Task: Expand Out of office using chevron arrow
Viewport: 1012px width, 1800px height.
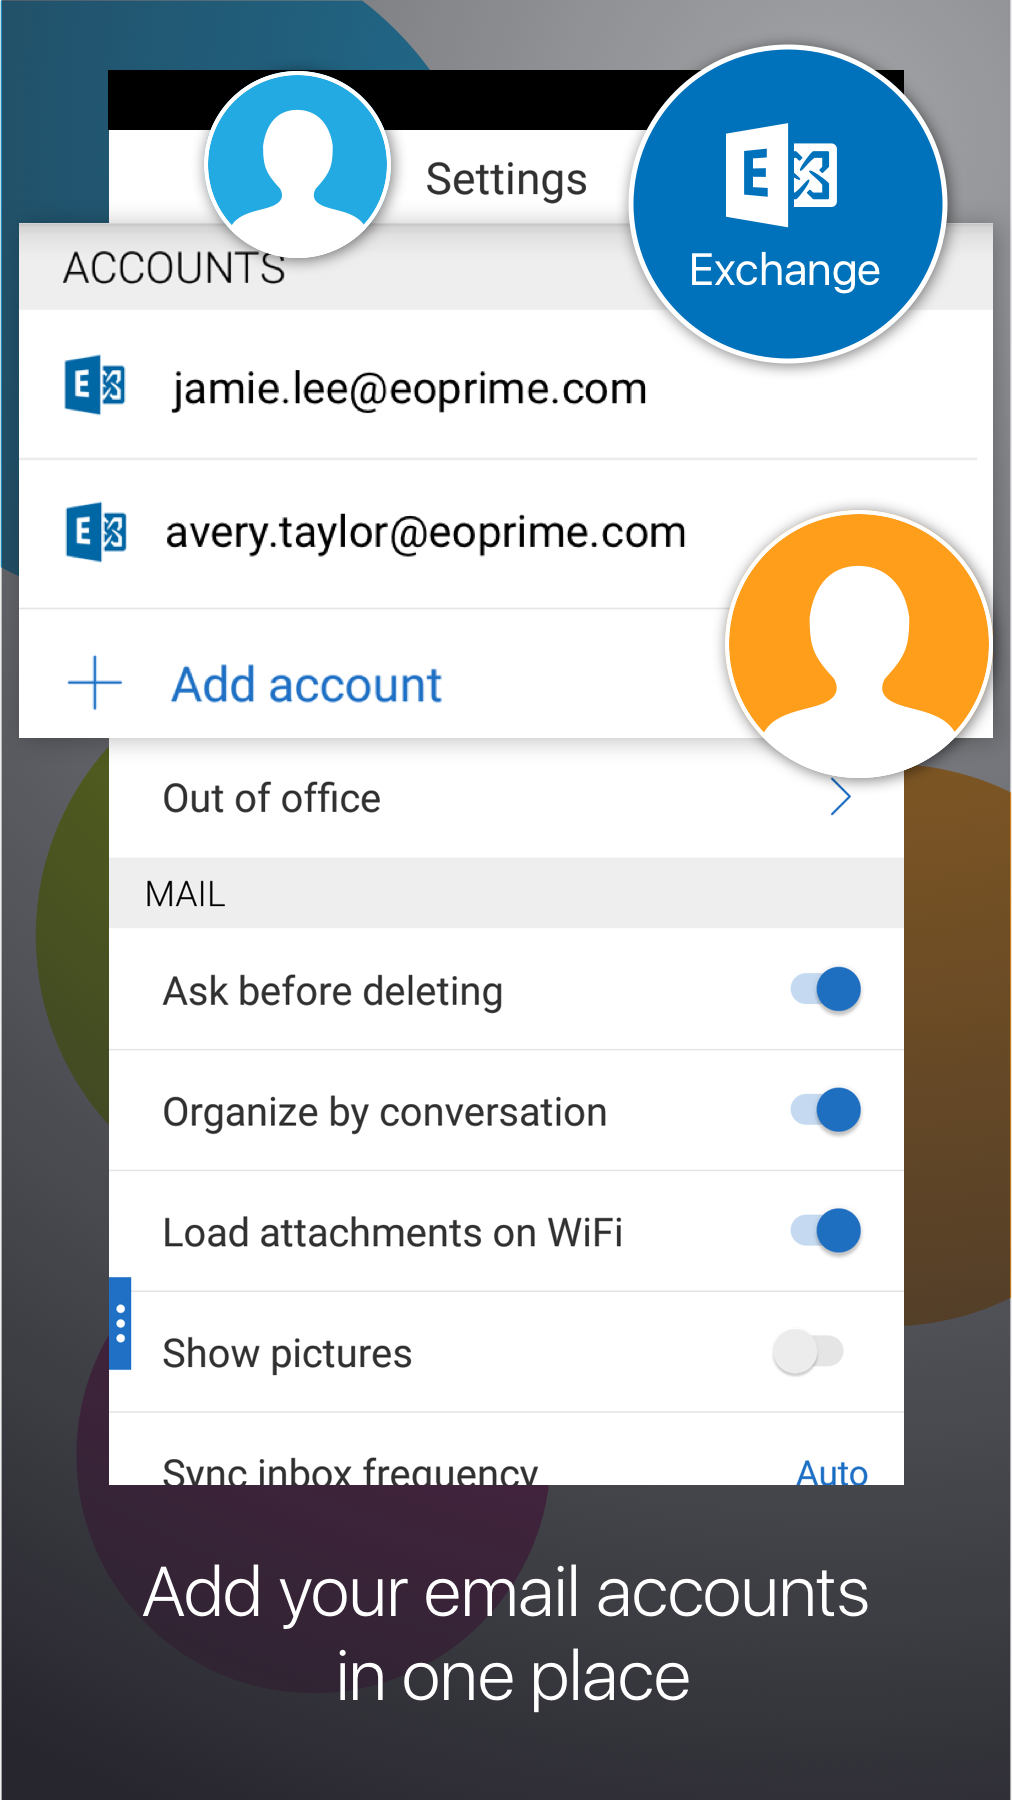Action: (840, 798)
